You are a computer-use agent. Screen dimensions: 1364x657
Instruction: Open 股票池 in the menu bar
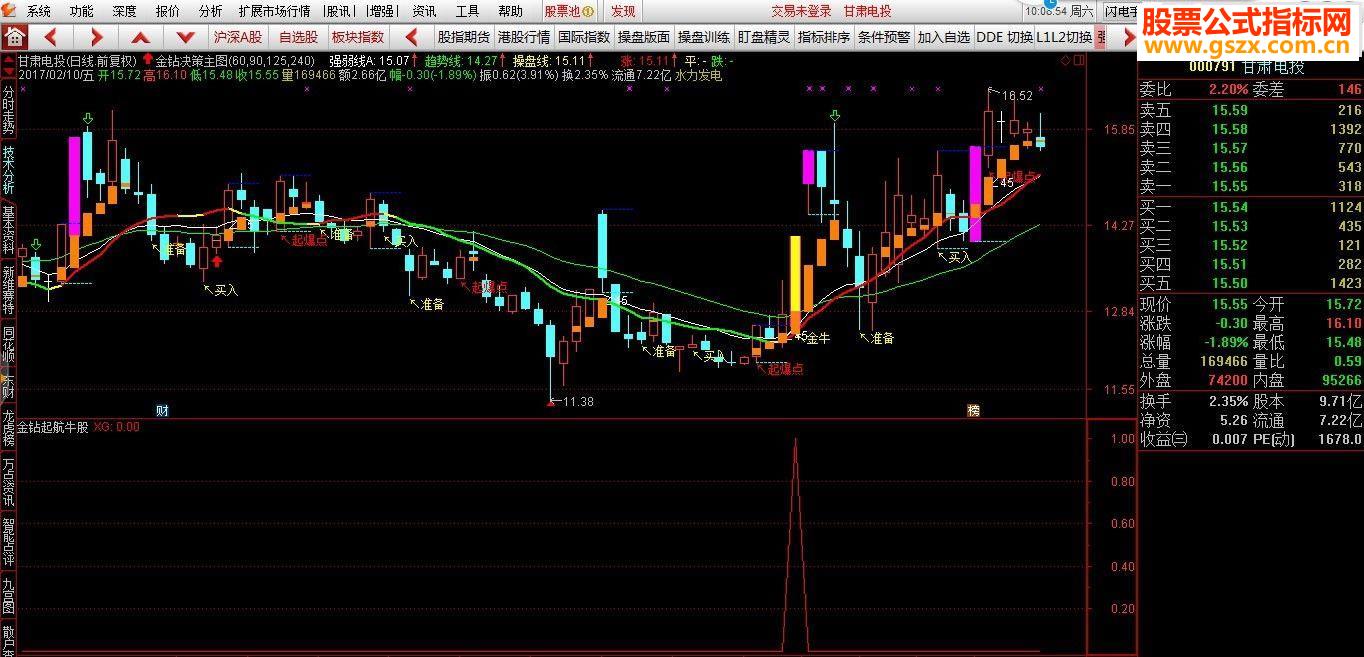coord(570,11)
